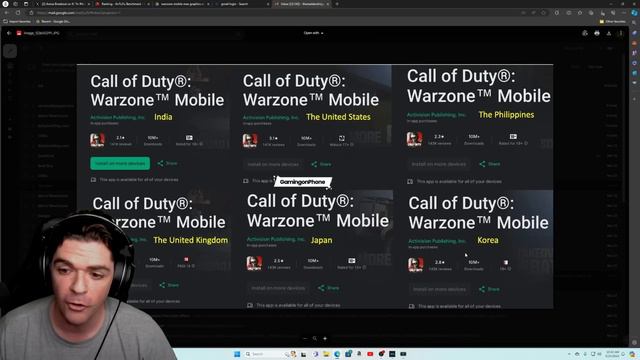Add the attachment to Drive
Image resolution: width=640 pixels, height=360 pixels.
point(585,33)
